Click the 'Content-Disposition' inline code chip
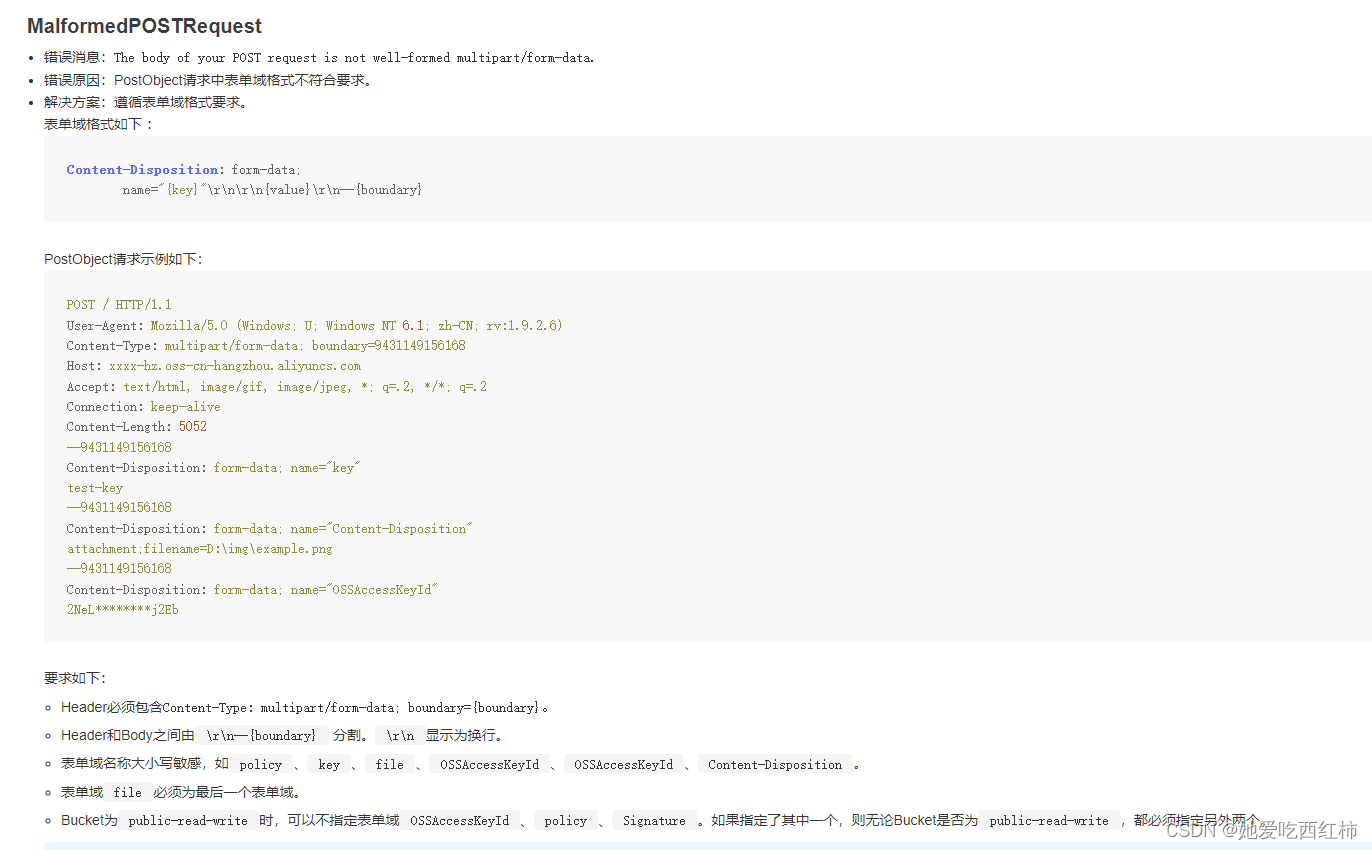This screenshot has height=850, width=1372. tap(775, 764)
